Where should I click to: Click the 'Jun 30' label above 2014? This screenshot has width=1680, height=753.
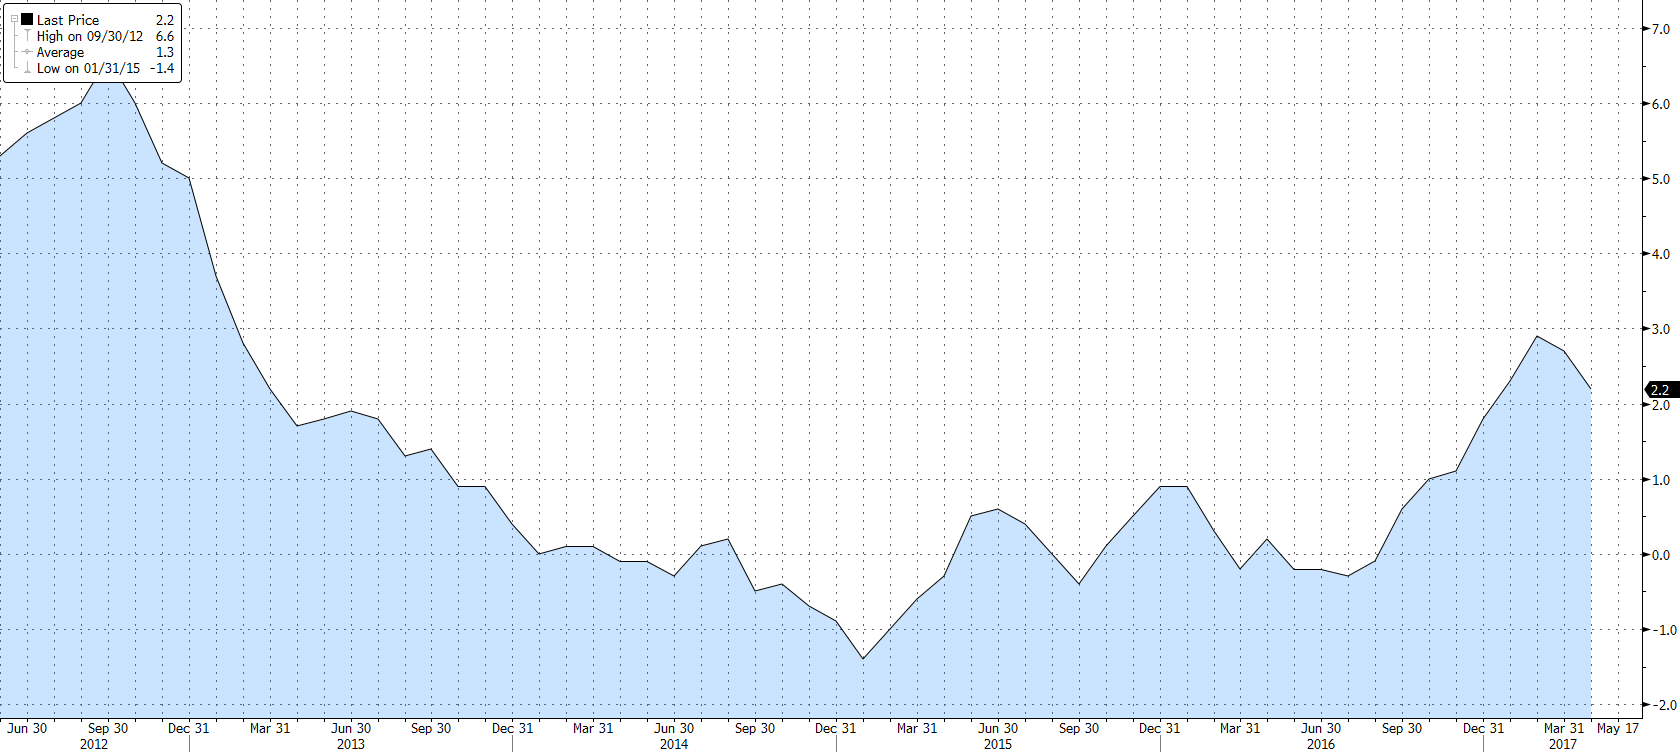(x=674, y=728)
